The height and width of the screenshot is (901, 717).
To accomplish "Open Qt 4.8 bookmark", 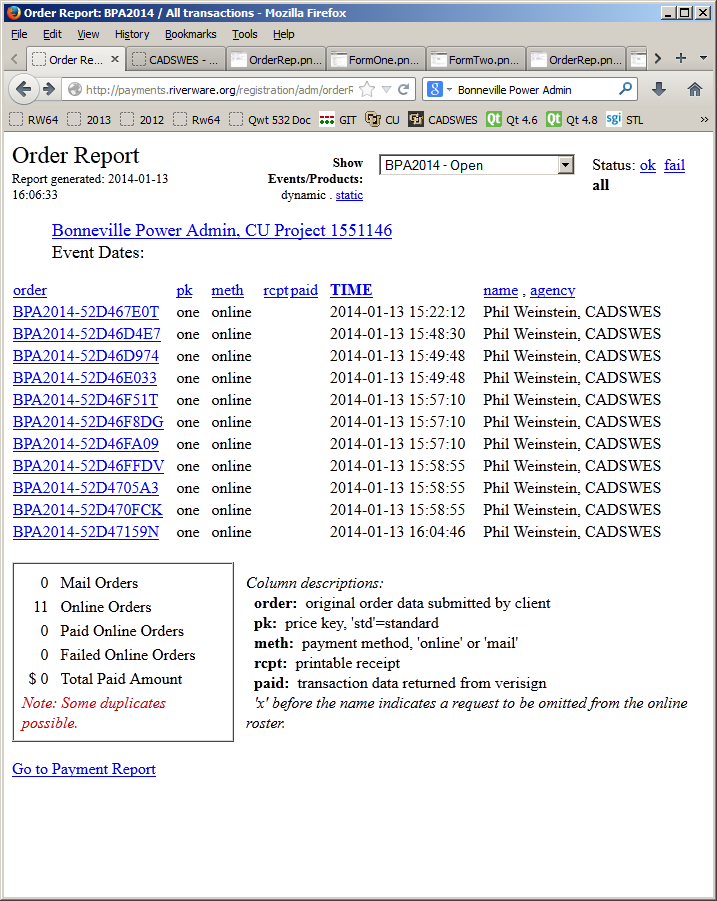I will [572, 120].
